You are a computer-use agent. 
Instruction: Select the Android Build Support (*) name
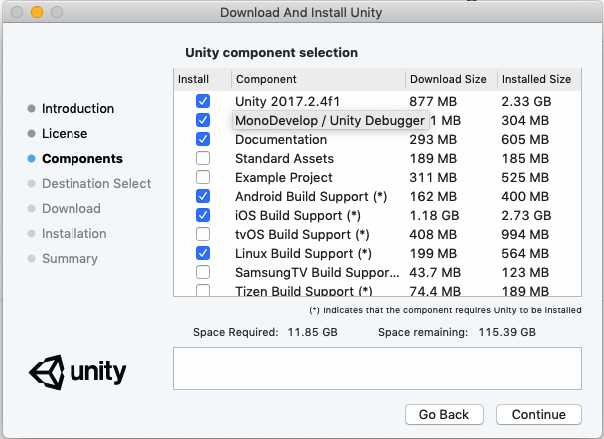click(311, 196)
